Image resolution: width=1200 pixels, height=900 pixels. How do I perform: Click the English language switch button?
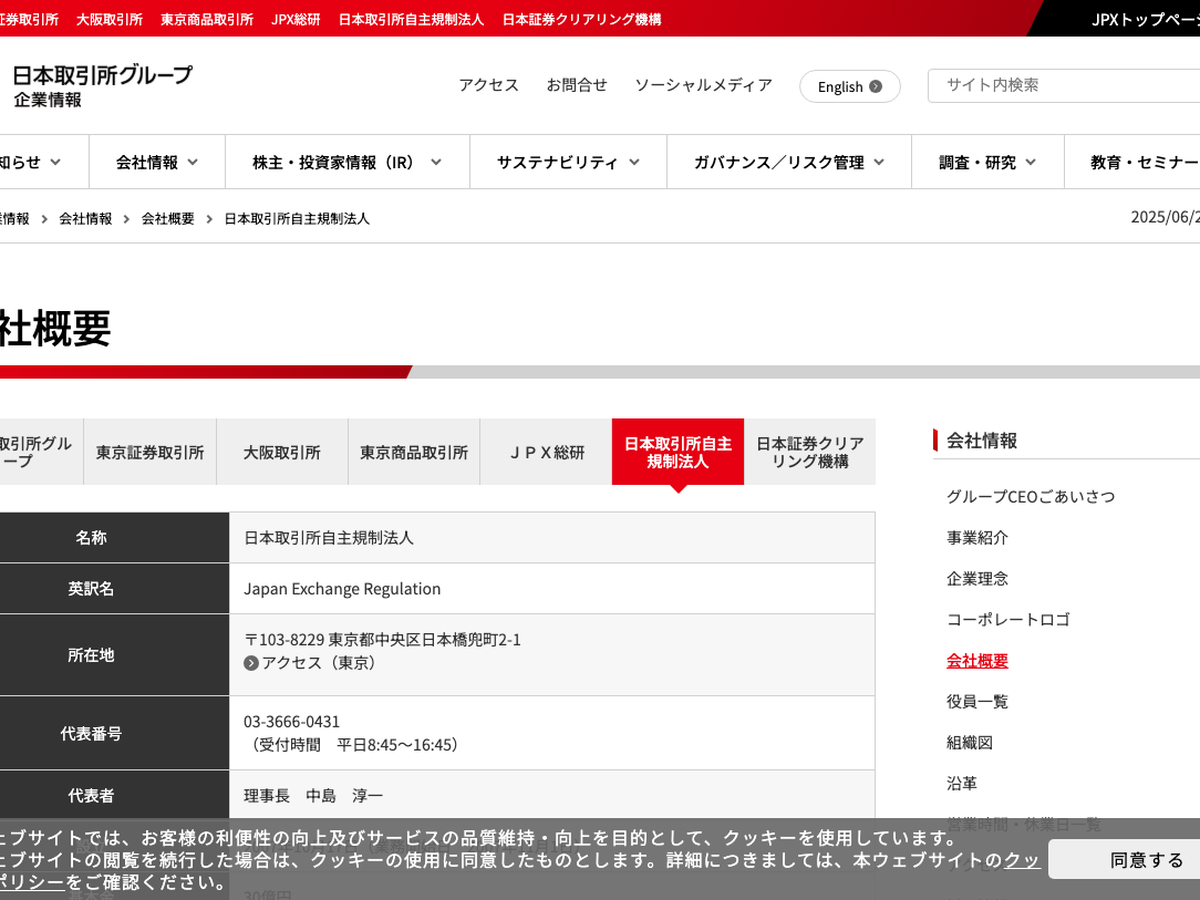click(x=849, y=87)
